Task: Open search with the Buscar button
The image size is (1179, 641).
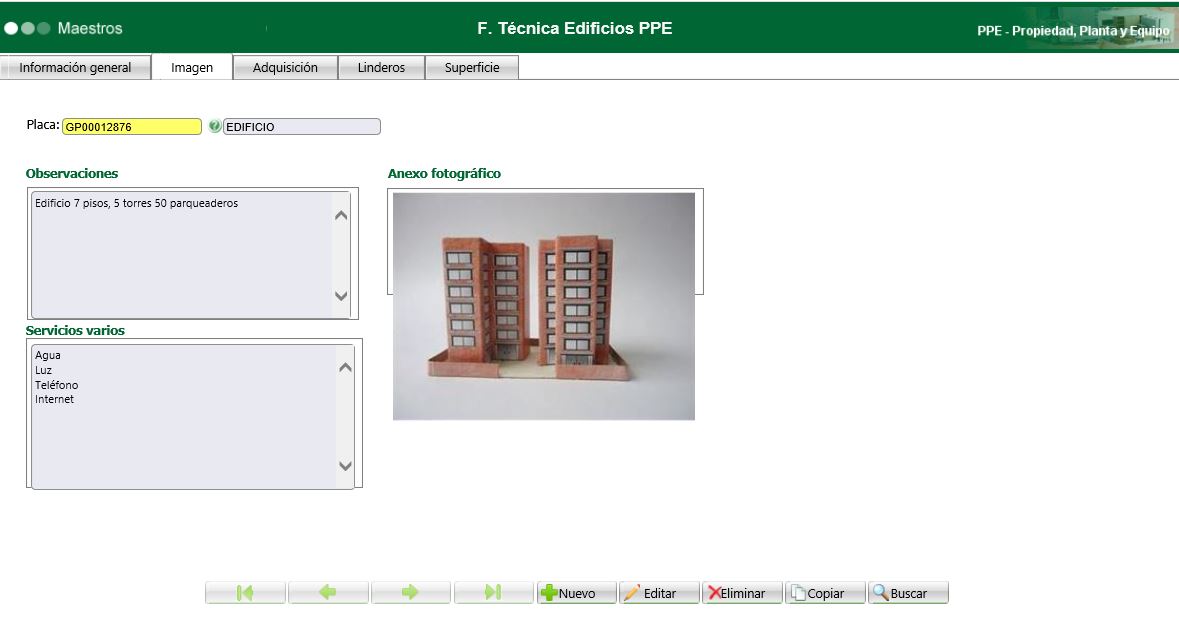Action: [x=908, y=593]
